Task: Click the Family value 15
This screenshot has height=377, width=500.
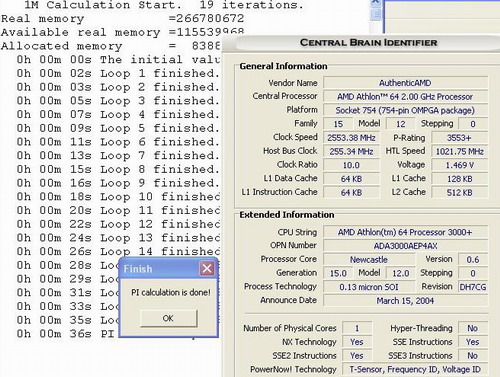Action: [338, 124]
